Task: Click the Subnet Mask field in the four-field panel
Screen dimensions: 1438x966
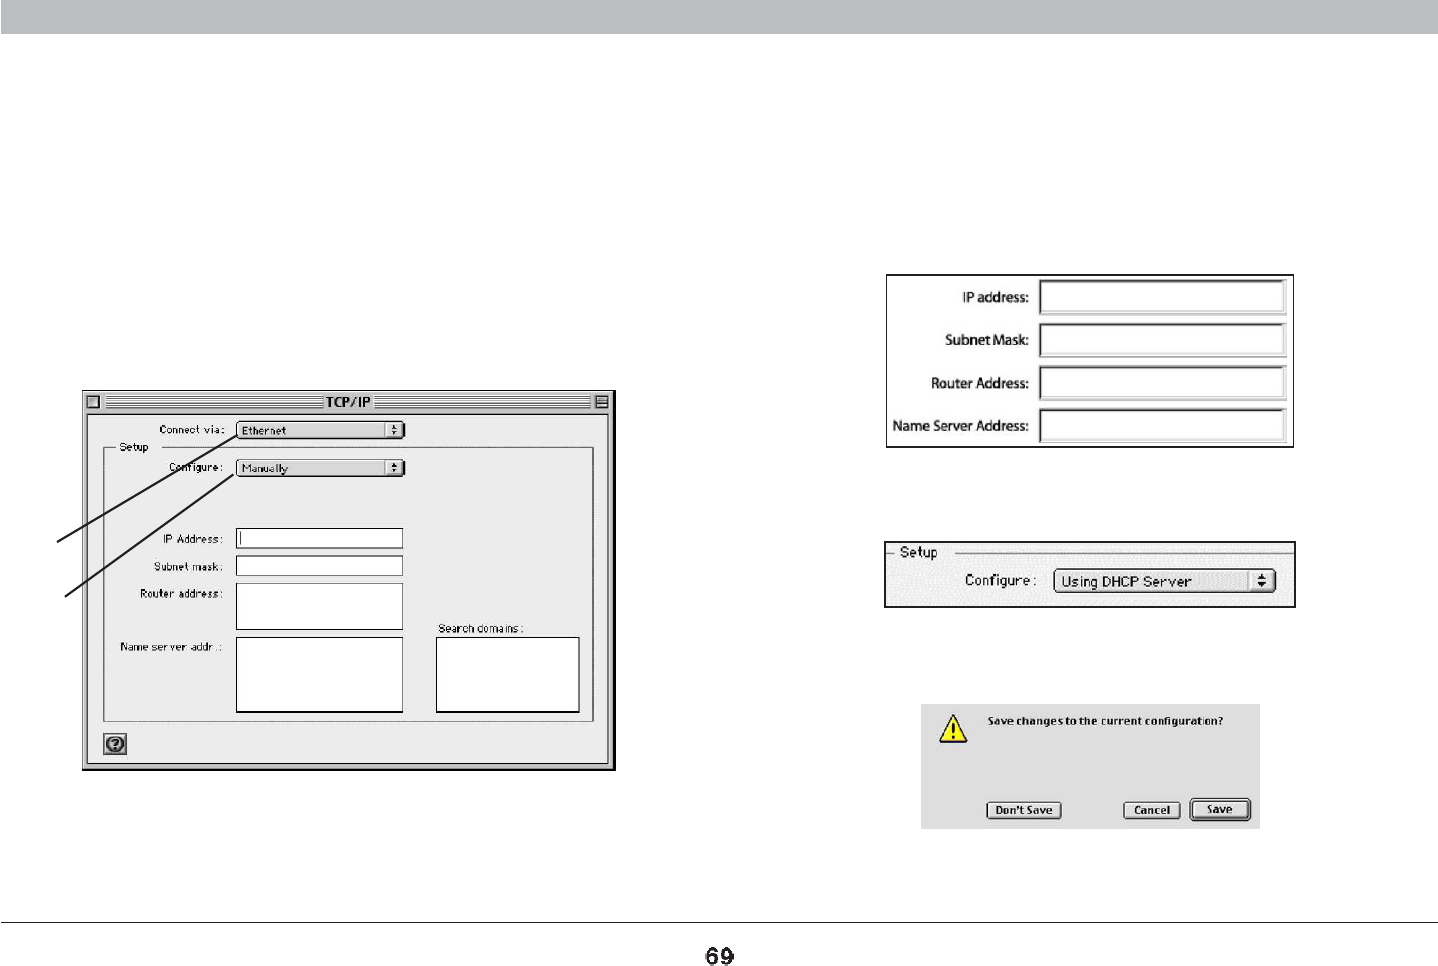Action: point(1162,340)
